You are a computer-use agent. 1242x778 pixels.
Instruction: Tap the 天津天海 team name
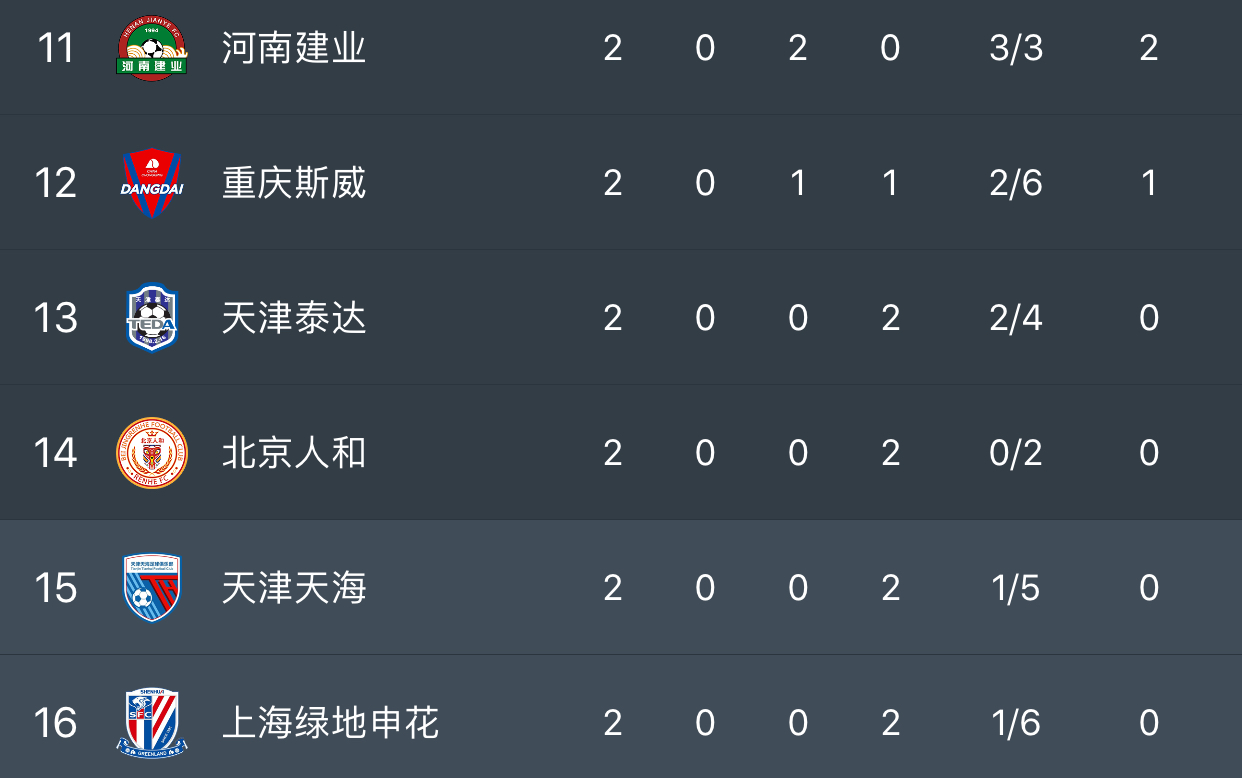294,588
